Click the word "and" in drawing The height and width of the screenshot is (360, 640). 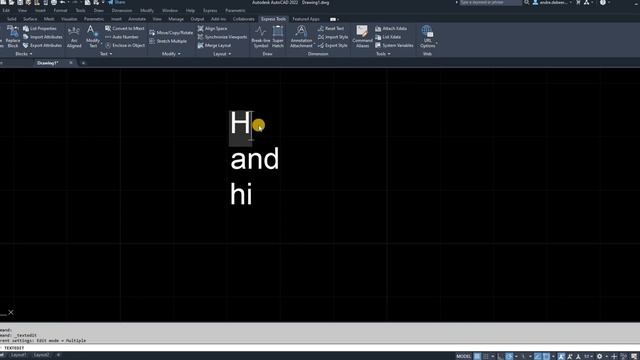(255, 159)
